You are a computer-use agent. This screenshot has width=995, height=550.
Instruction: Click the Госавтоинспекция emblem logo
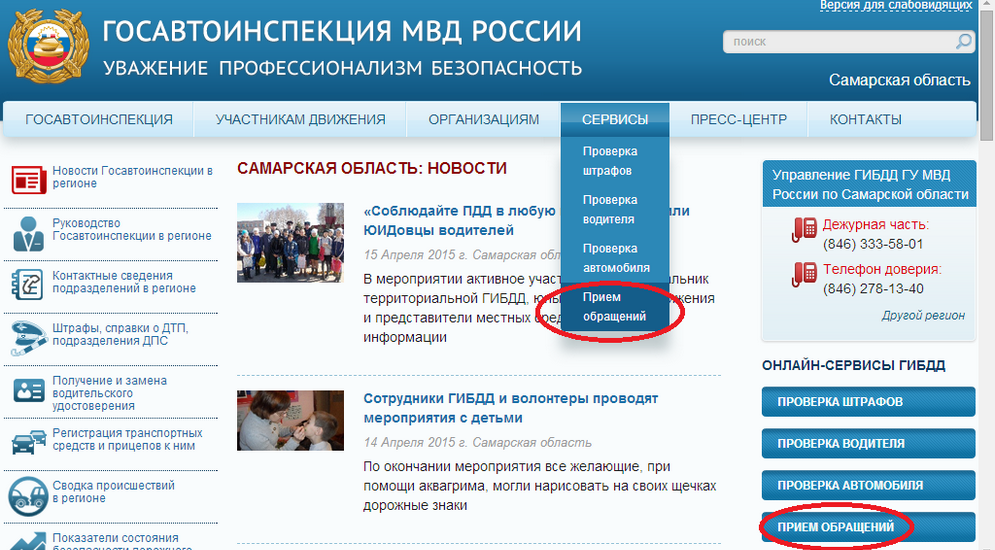(x=46, y=48)
